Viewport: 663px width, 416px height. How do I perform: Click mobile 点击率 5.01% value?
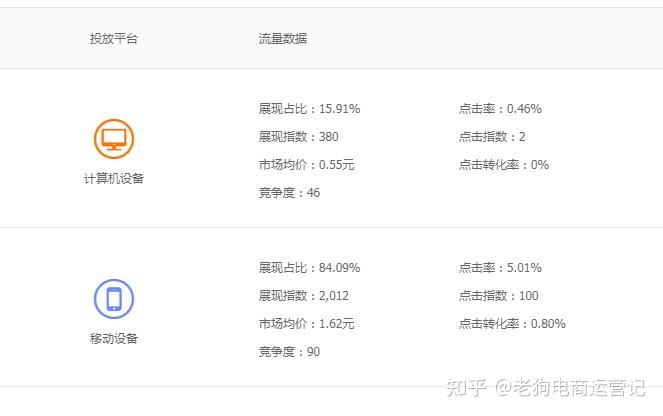point(524,268)
